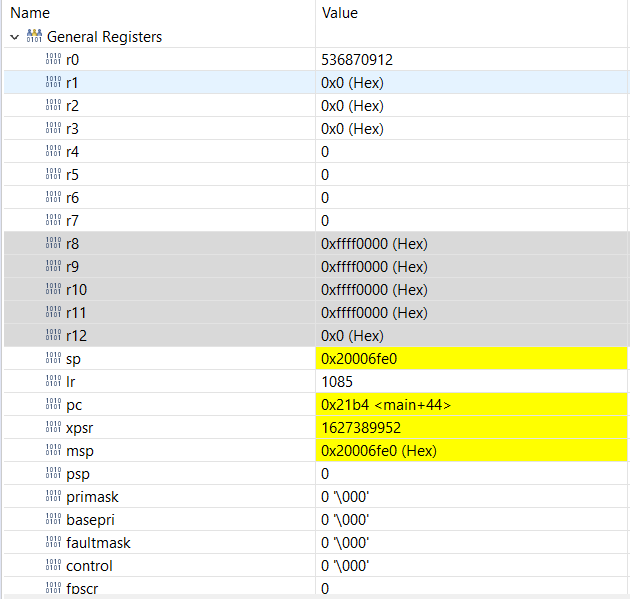Click the register icon beside r12
This screenshot has height=599, width=630.
[53, 335]
